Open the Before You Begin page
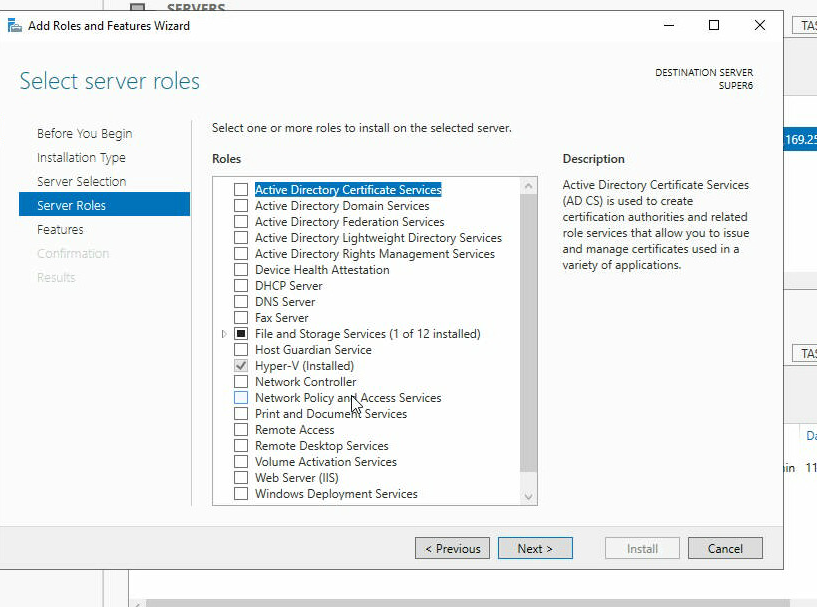This screenshot has width=817, height=607. 84,134
